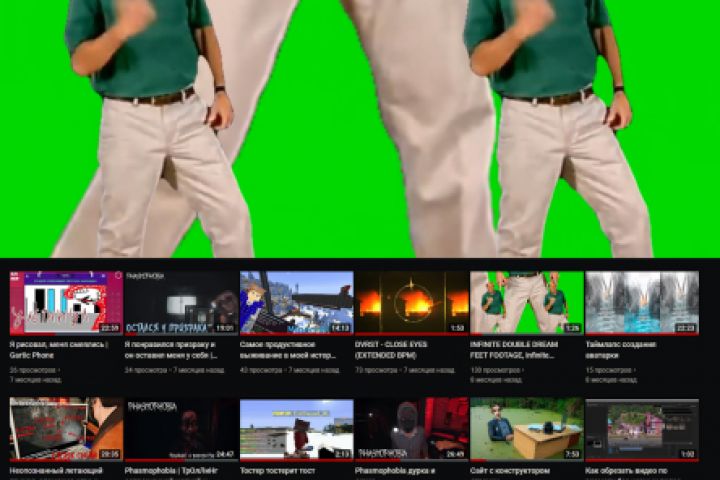Open the thumbnail with a laptop and an orange sleeve
Screen dimensions: 720x480
66,429
